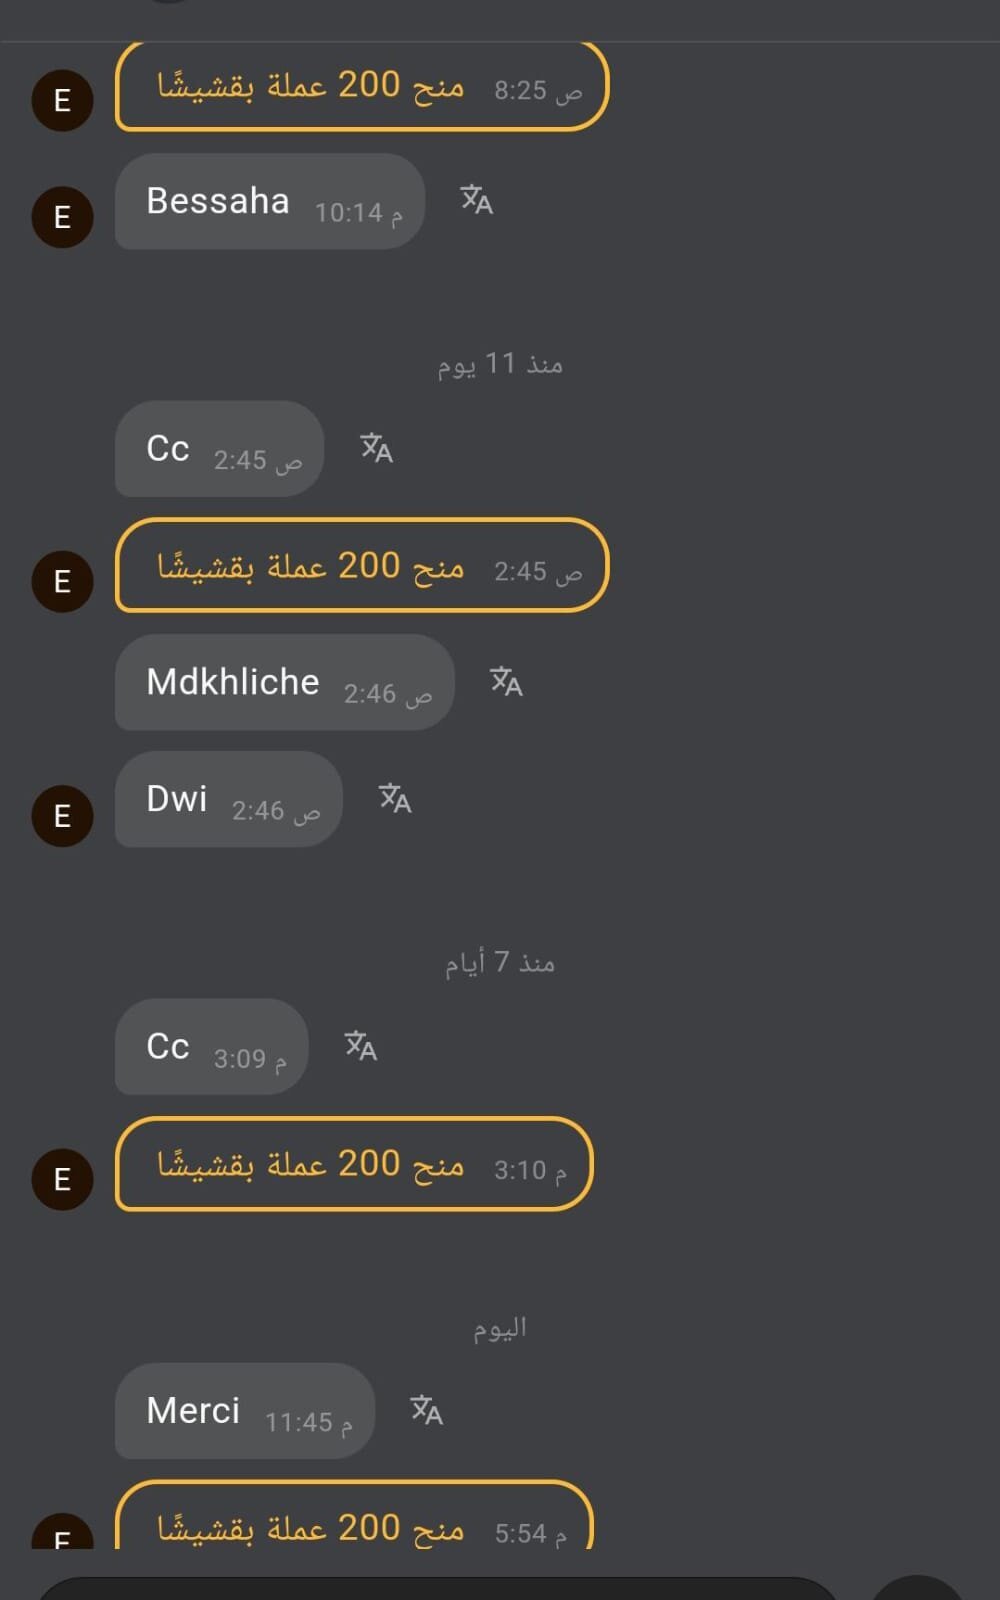Open the E avatar beside Bessaha
The height and width of the screenshot is (1600, 1000).
pos(62,217)
